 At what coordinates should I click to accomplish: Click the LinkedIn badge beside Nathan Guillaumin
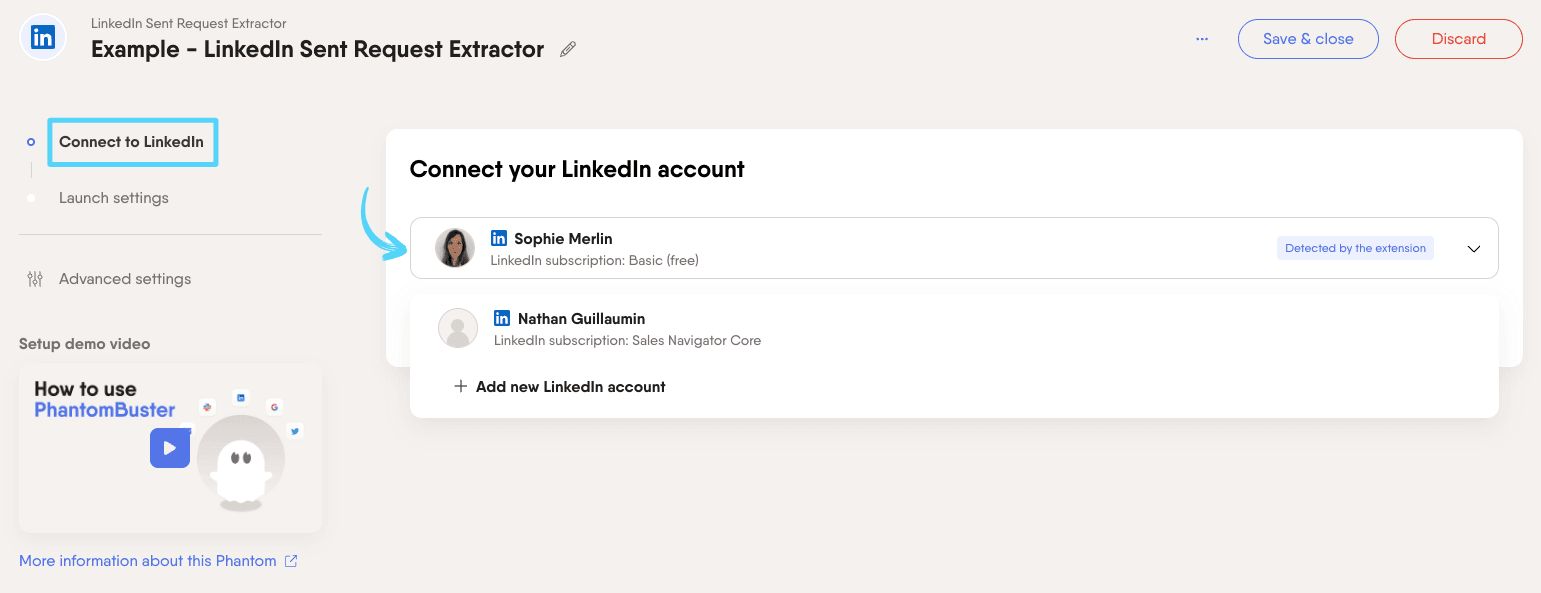click(x=502, y=318)
